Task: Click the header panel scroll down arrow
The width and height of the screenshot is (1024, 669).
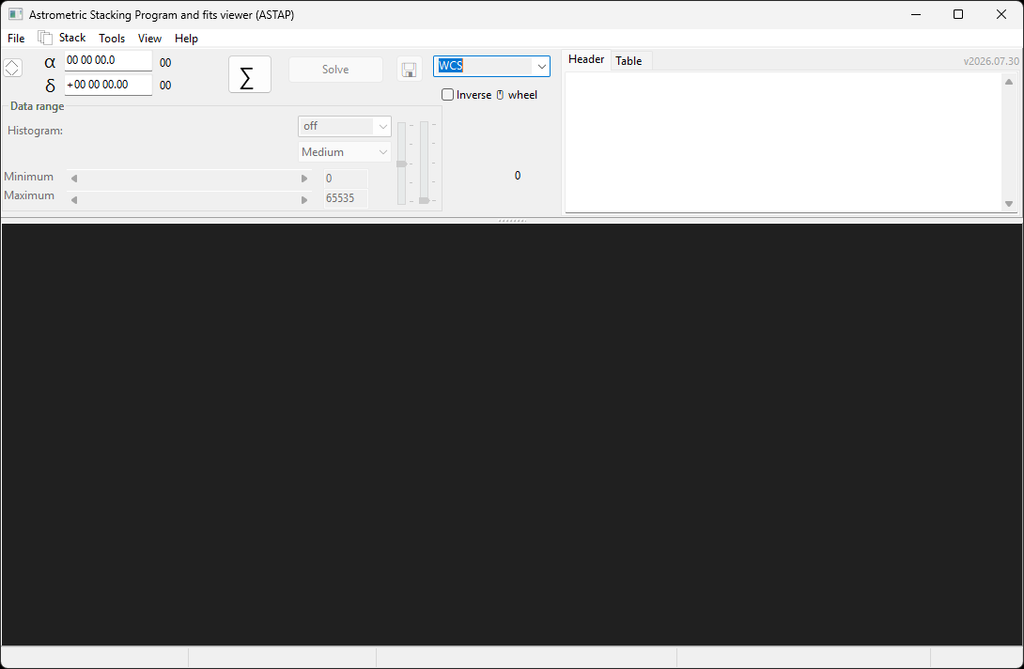Action: (1009, 204)
